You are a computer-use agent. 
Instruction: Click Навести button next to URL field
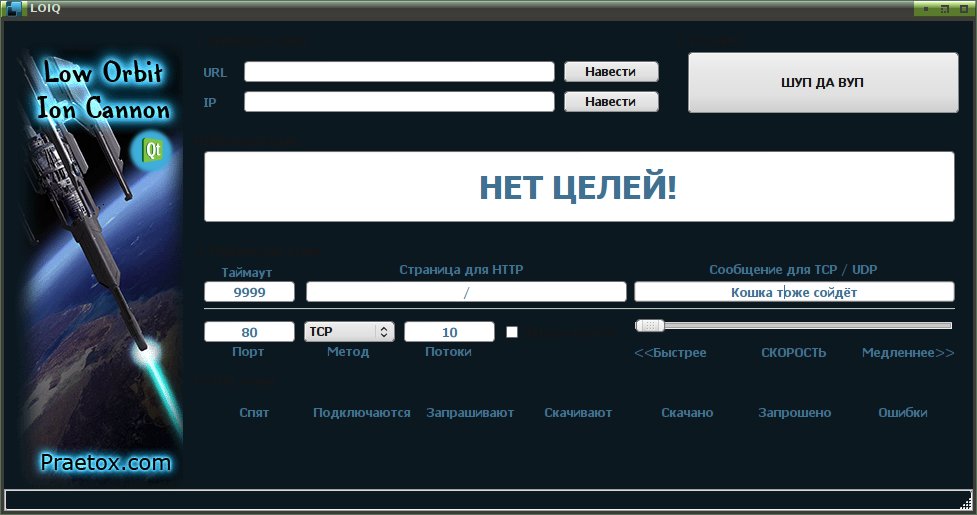pos(611,72)
